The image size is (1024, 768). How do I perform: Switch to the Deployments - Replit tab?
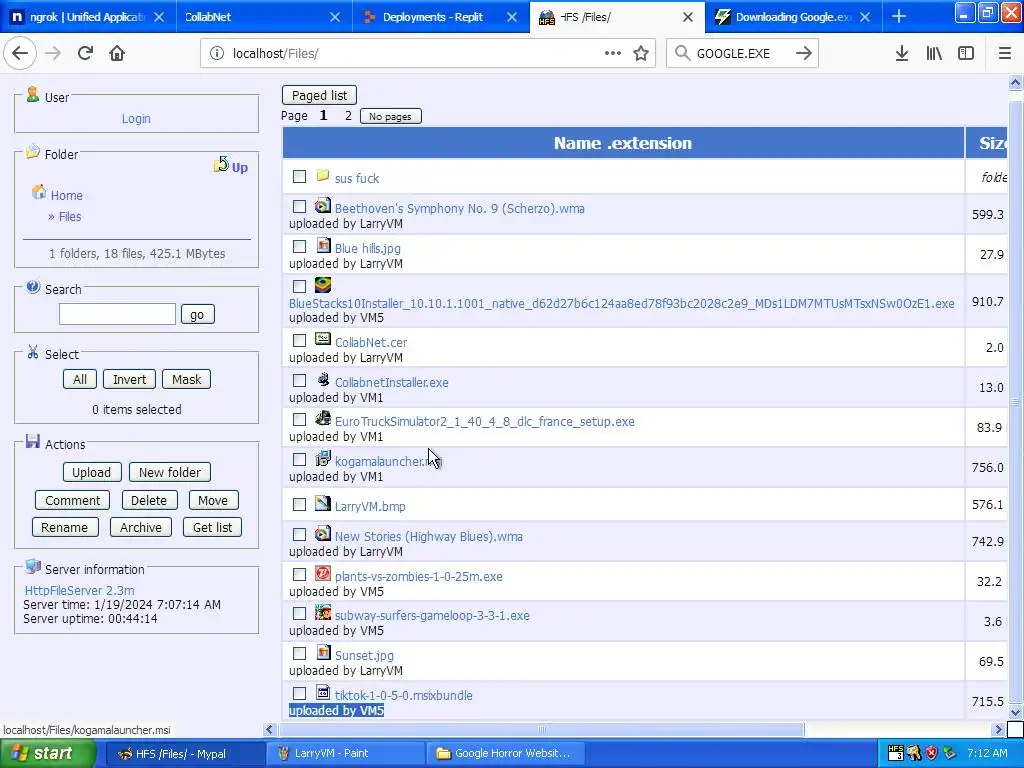pos(440,17)
